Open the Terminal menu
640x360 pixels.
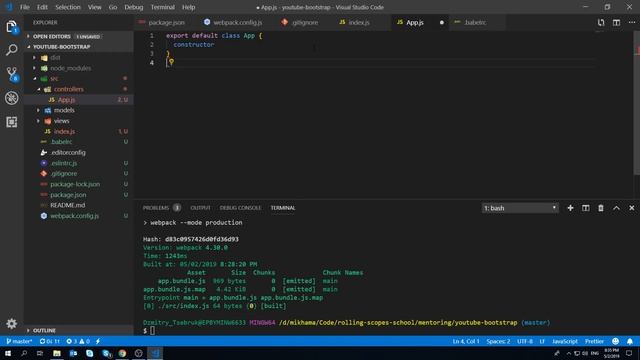point(162,7)
